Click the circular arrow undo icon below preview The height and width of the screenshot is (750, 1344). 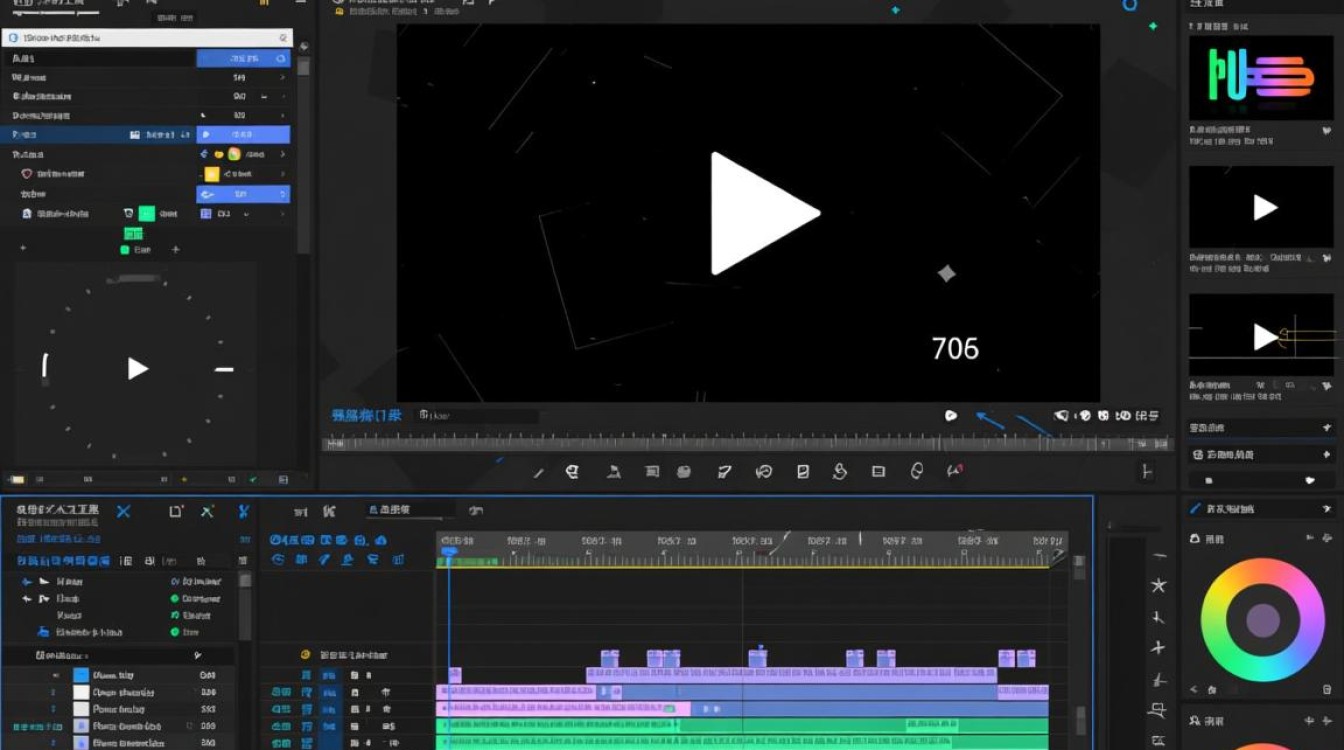tap(764, 471)
